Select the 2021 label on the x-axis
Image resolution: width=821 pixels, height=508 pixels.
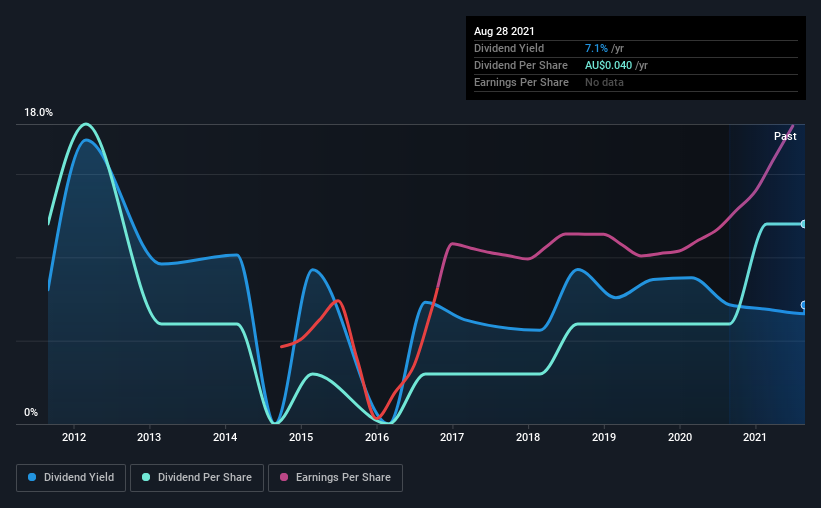pyautogui.click(x=755, y=437)
